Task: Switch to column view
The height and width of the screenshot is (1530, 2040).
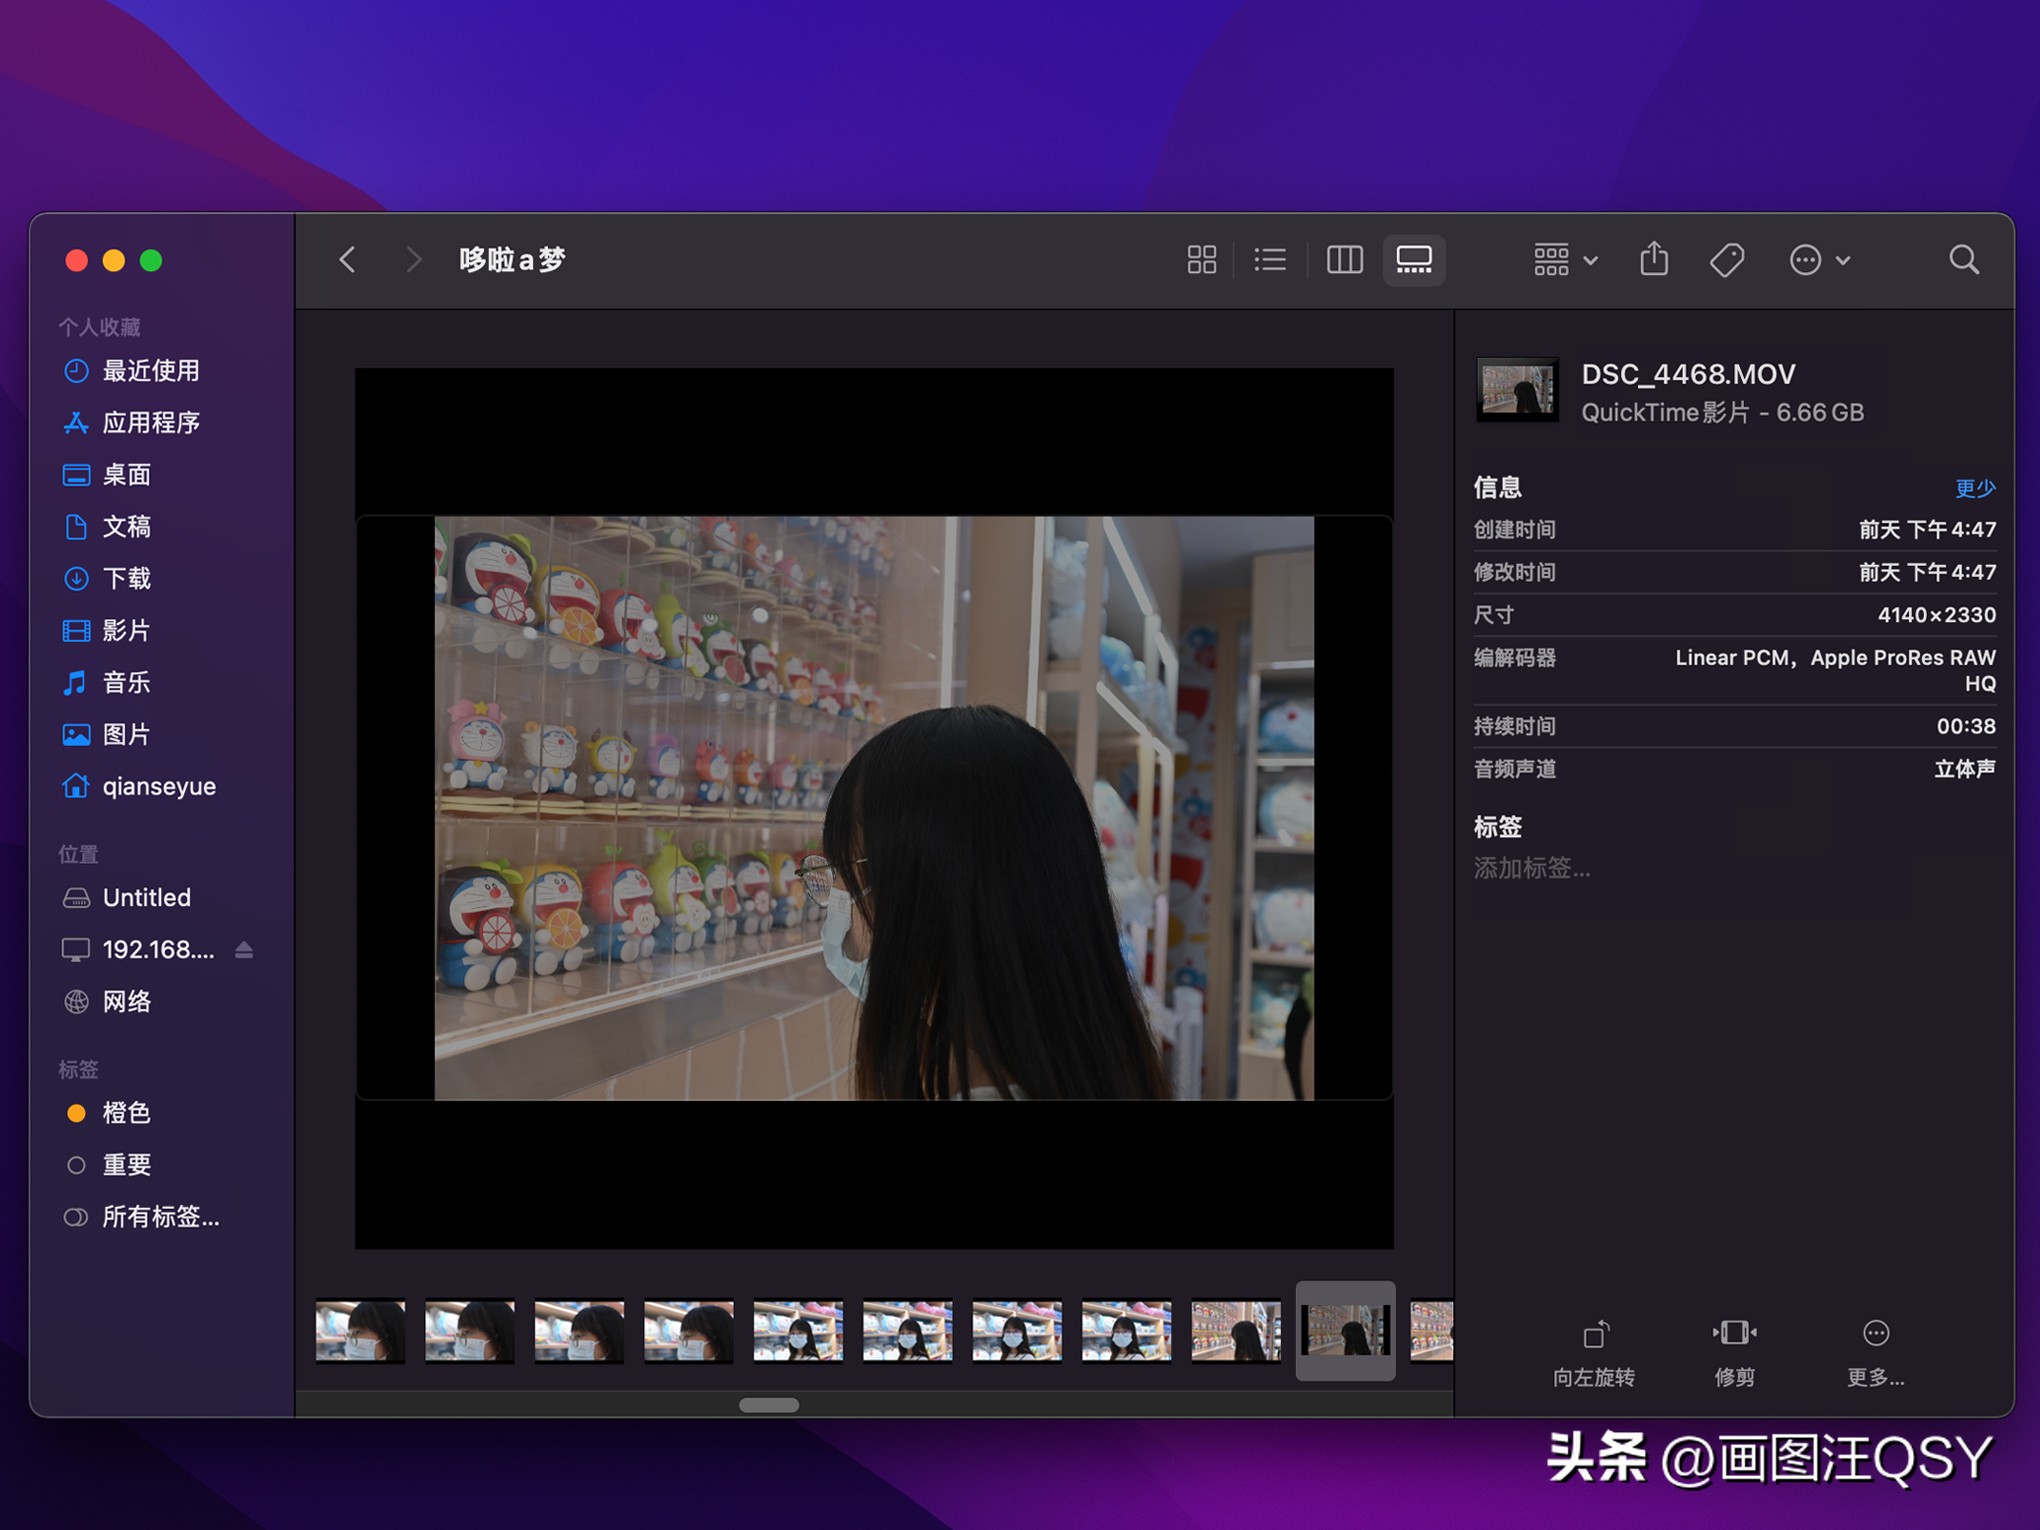Action: pyautogui.click(x=1344, y=260)
